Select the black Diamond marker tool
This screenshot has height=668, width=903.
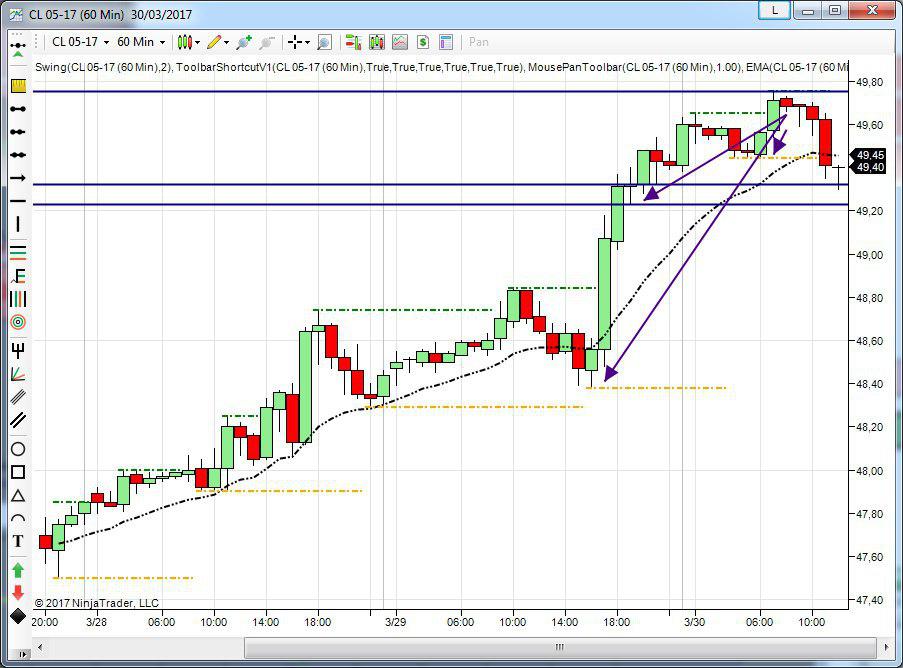tap(17, 615)
